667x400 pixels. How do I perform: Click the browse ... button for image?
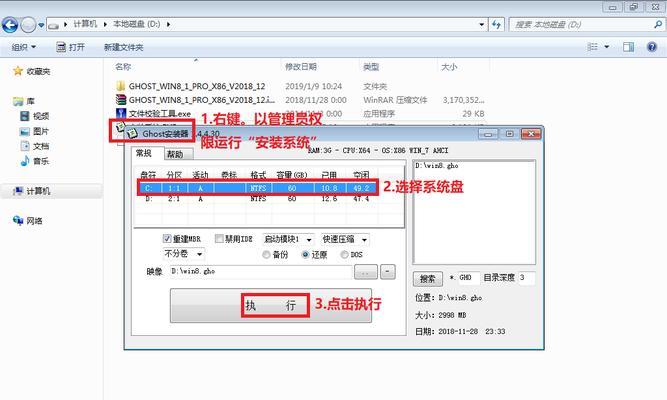(365, 272)
